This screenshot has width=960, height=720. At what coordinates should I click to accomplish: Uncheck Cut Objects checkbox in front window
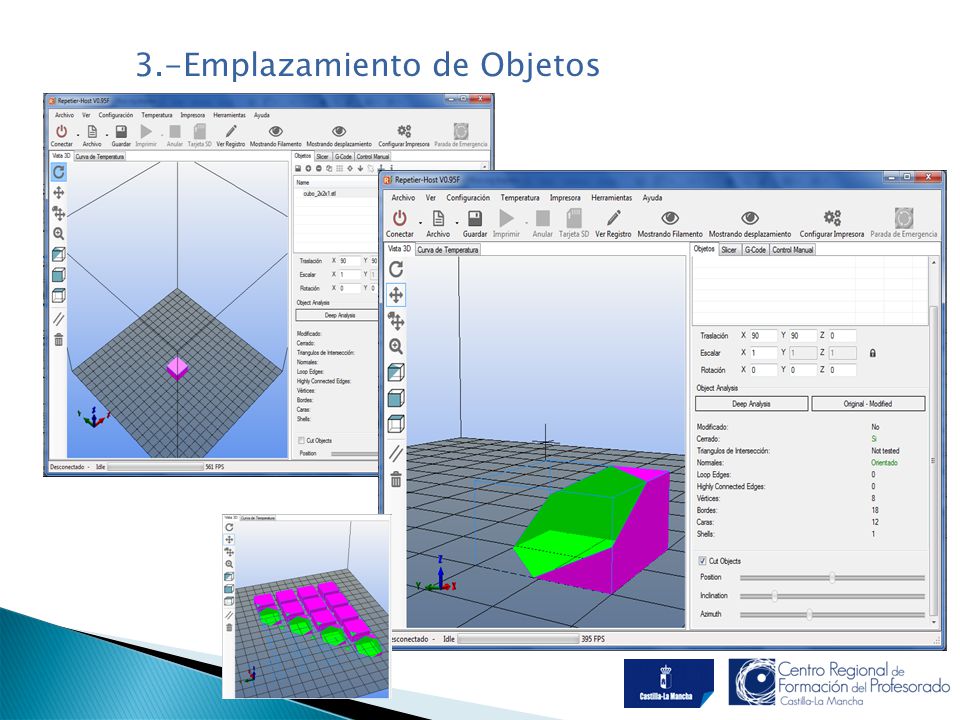coord(702,561)
